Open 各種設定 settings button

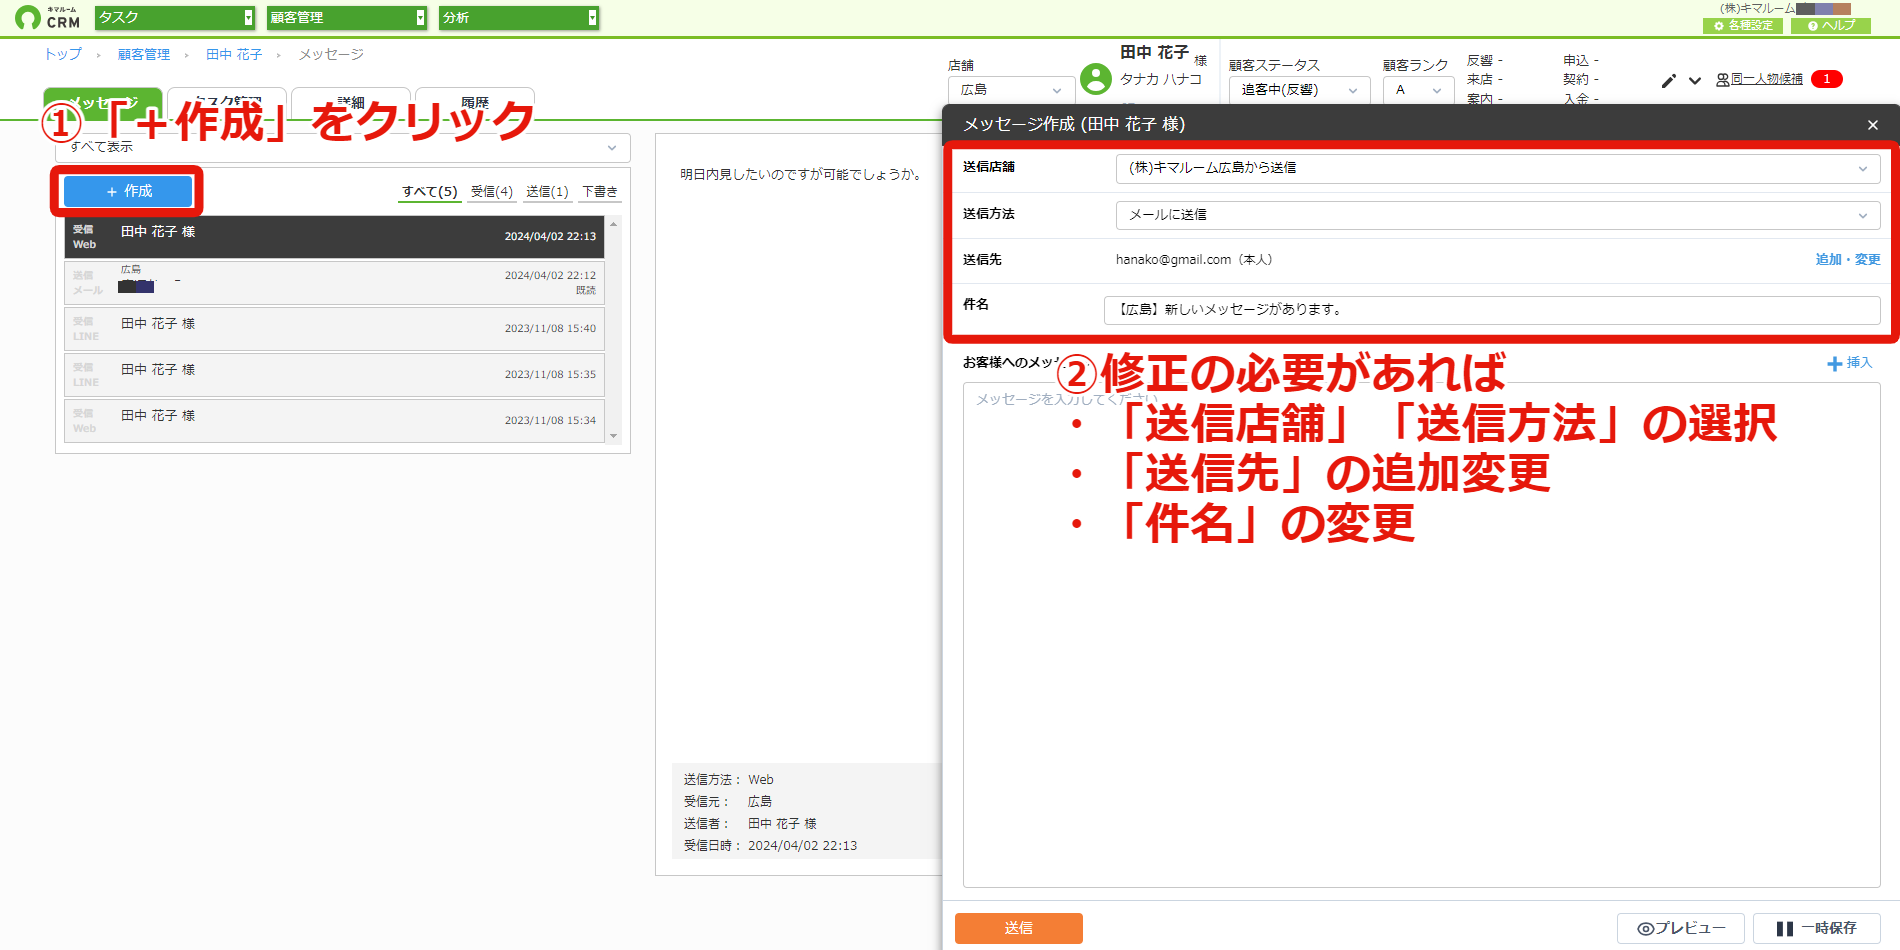point(1743,26)
